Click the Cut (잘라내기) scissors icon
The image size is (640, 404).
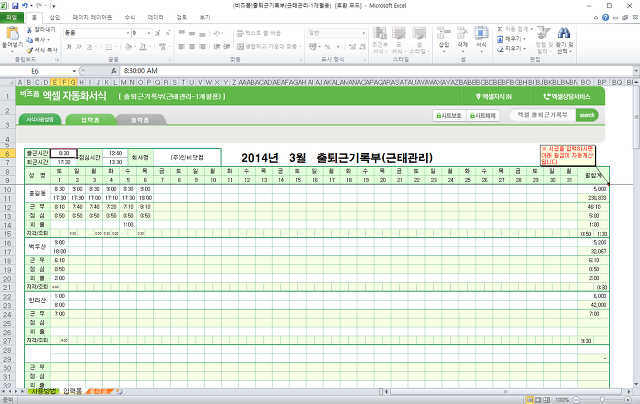29,30
